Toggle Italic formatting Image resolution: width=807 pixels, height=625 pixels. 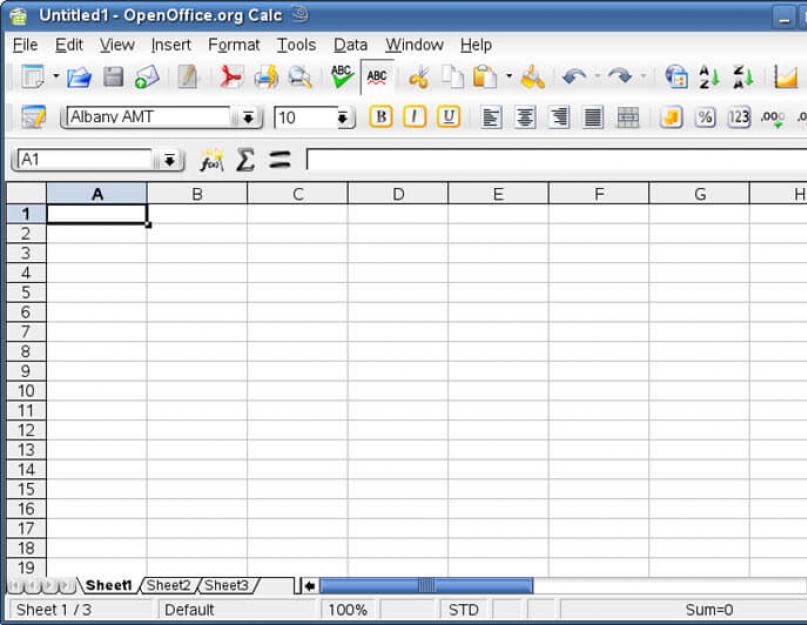coord(414,117)
